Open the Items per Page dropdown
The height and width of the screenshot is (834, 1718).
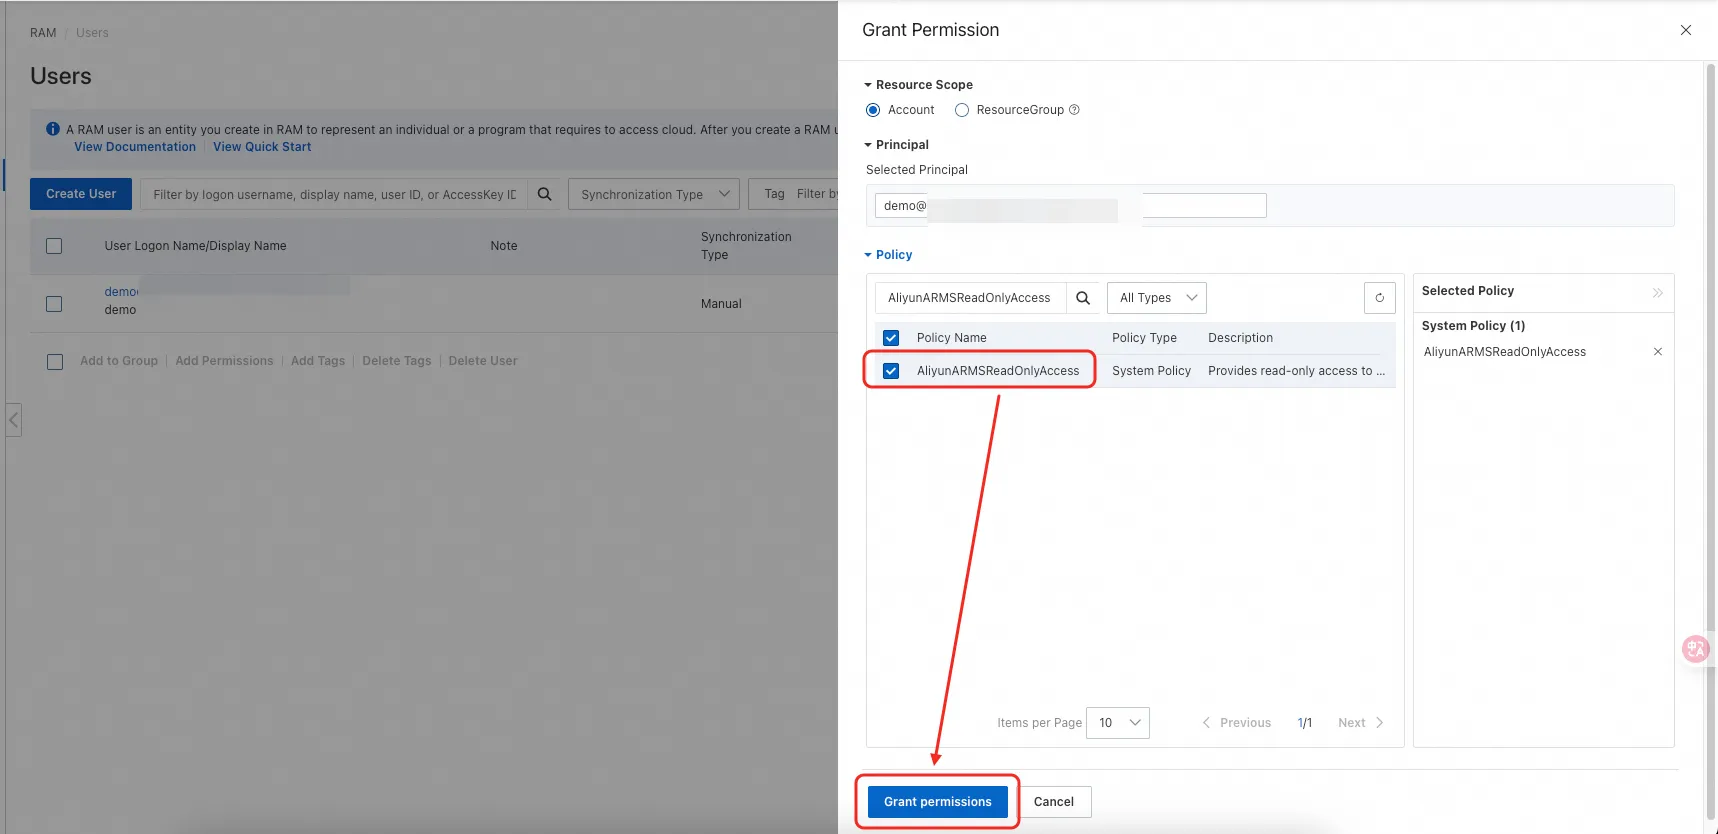pyautogui.click(x=1117, y=723)
